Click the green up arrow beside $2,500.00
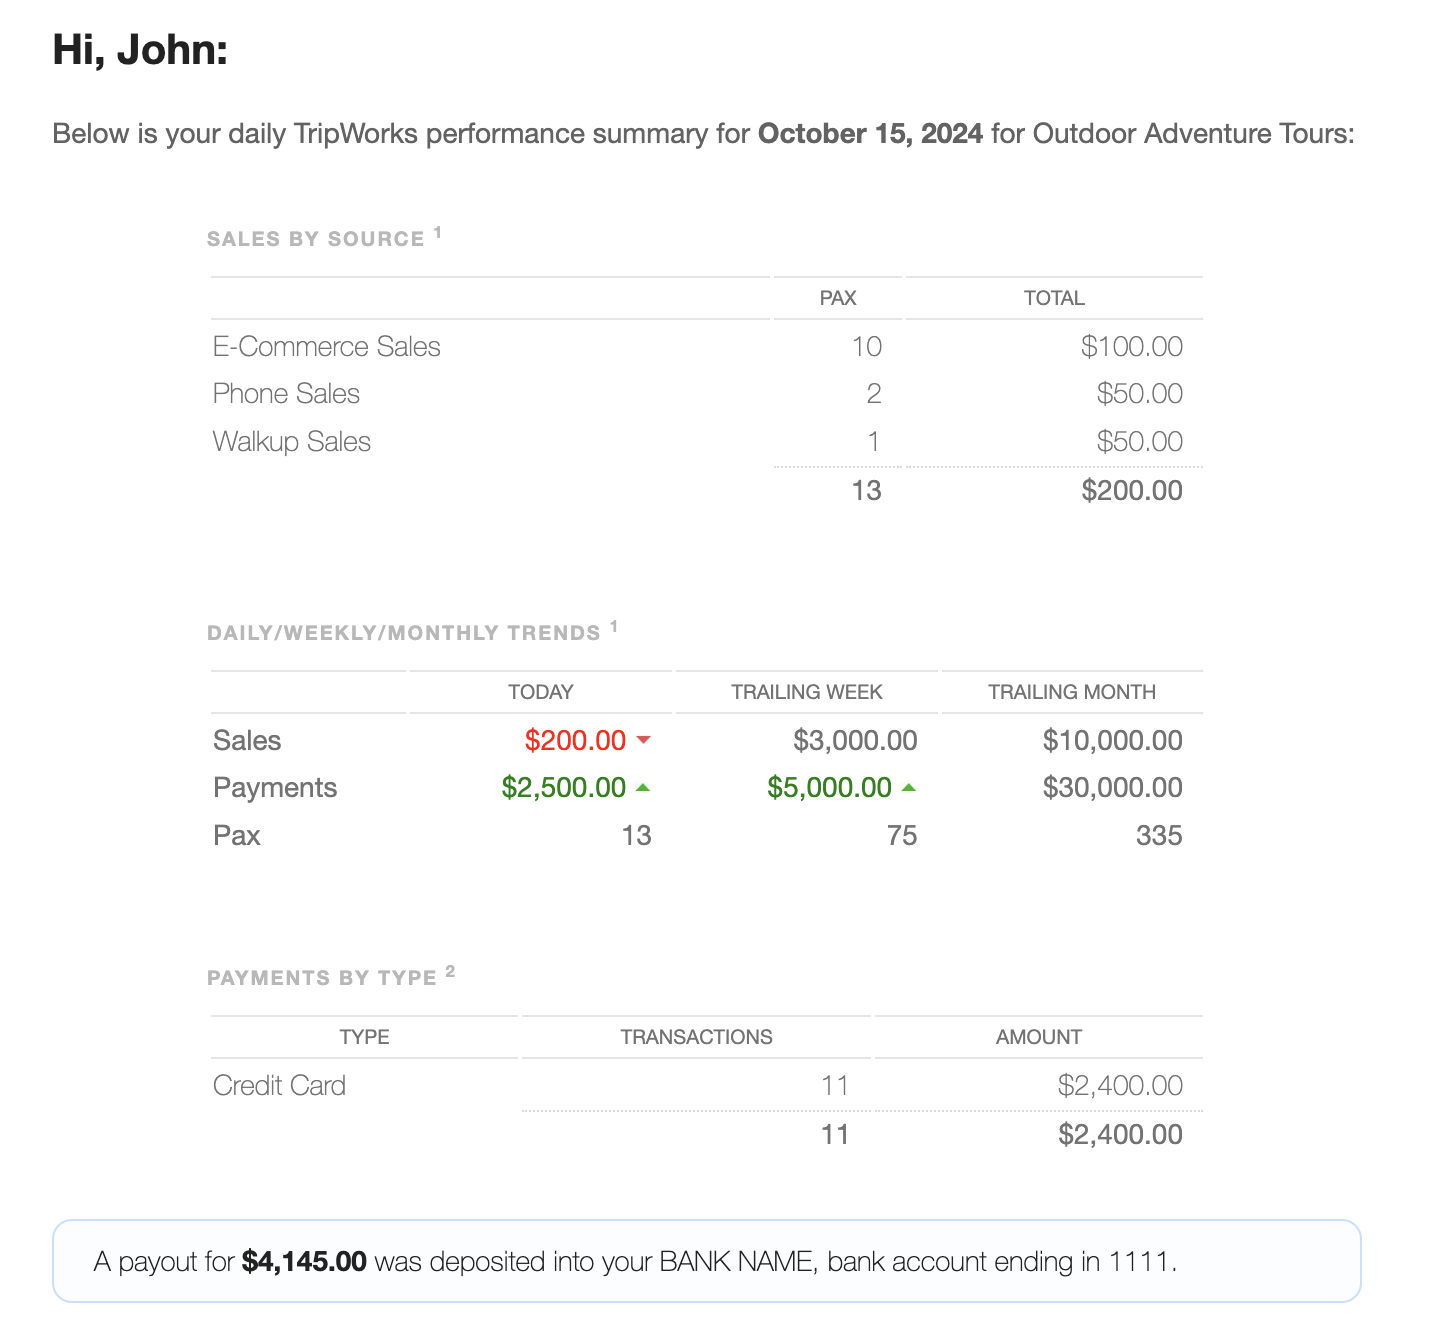The image size is (1444, 1344). (x=643, y=788)
